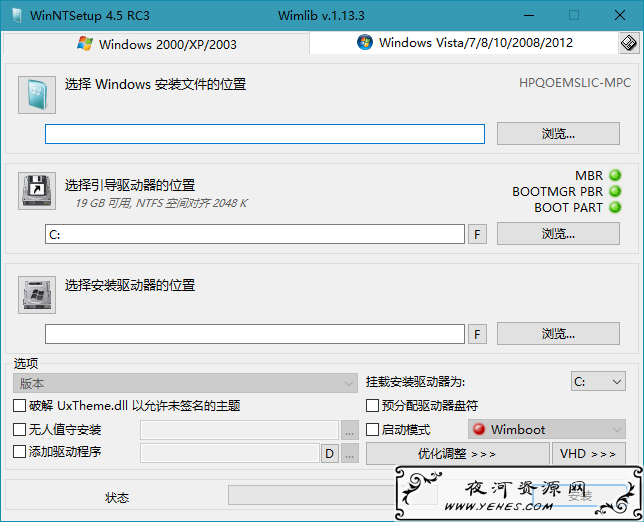This screenshot has height=522, width=644.
Task: Click the D button for drivers
Action: tap(329, 453)
